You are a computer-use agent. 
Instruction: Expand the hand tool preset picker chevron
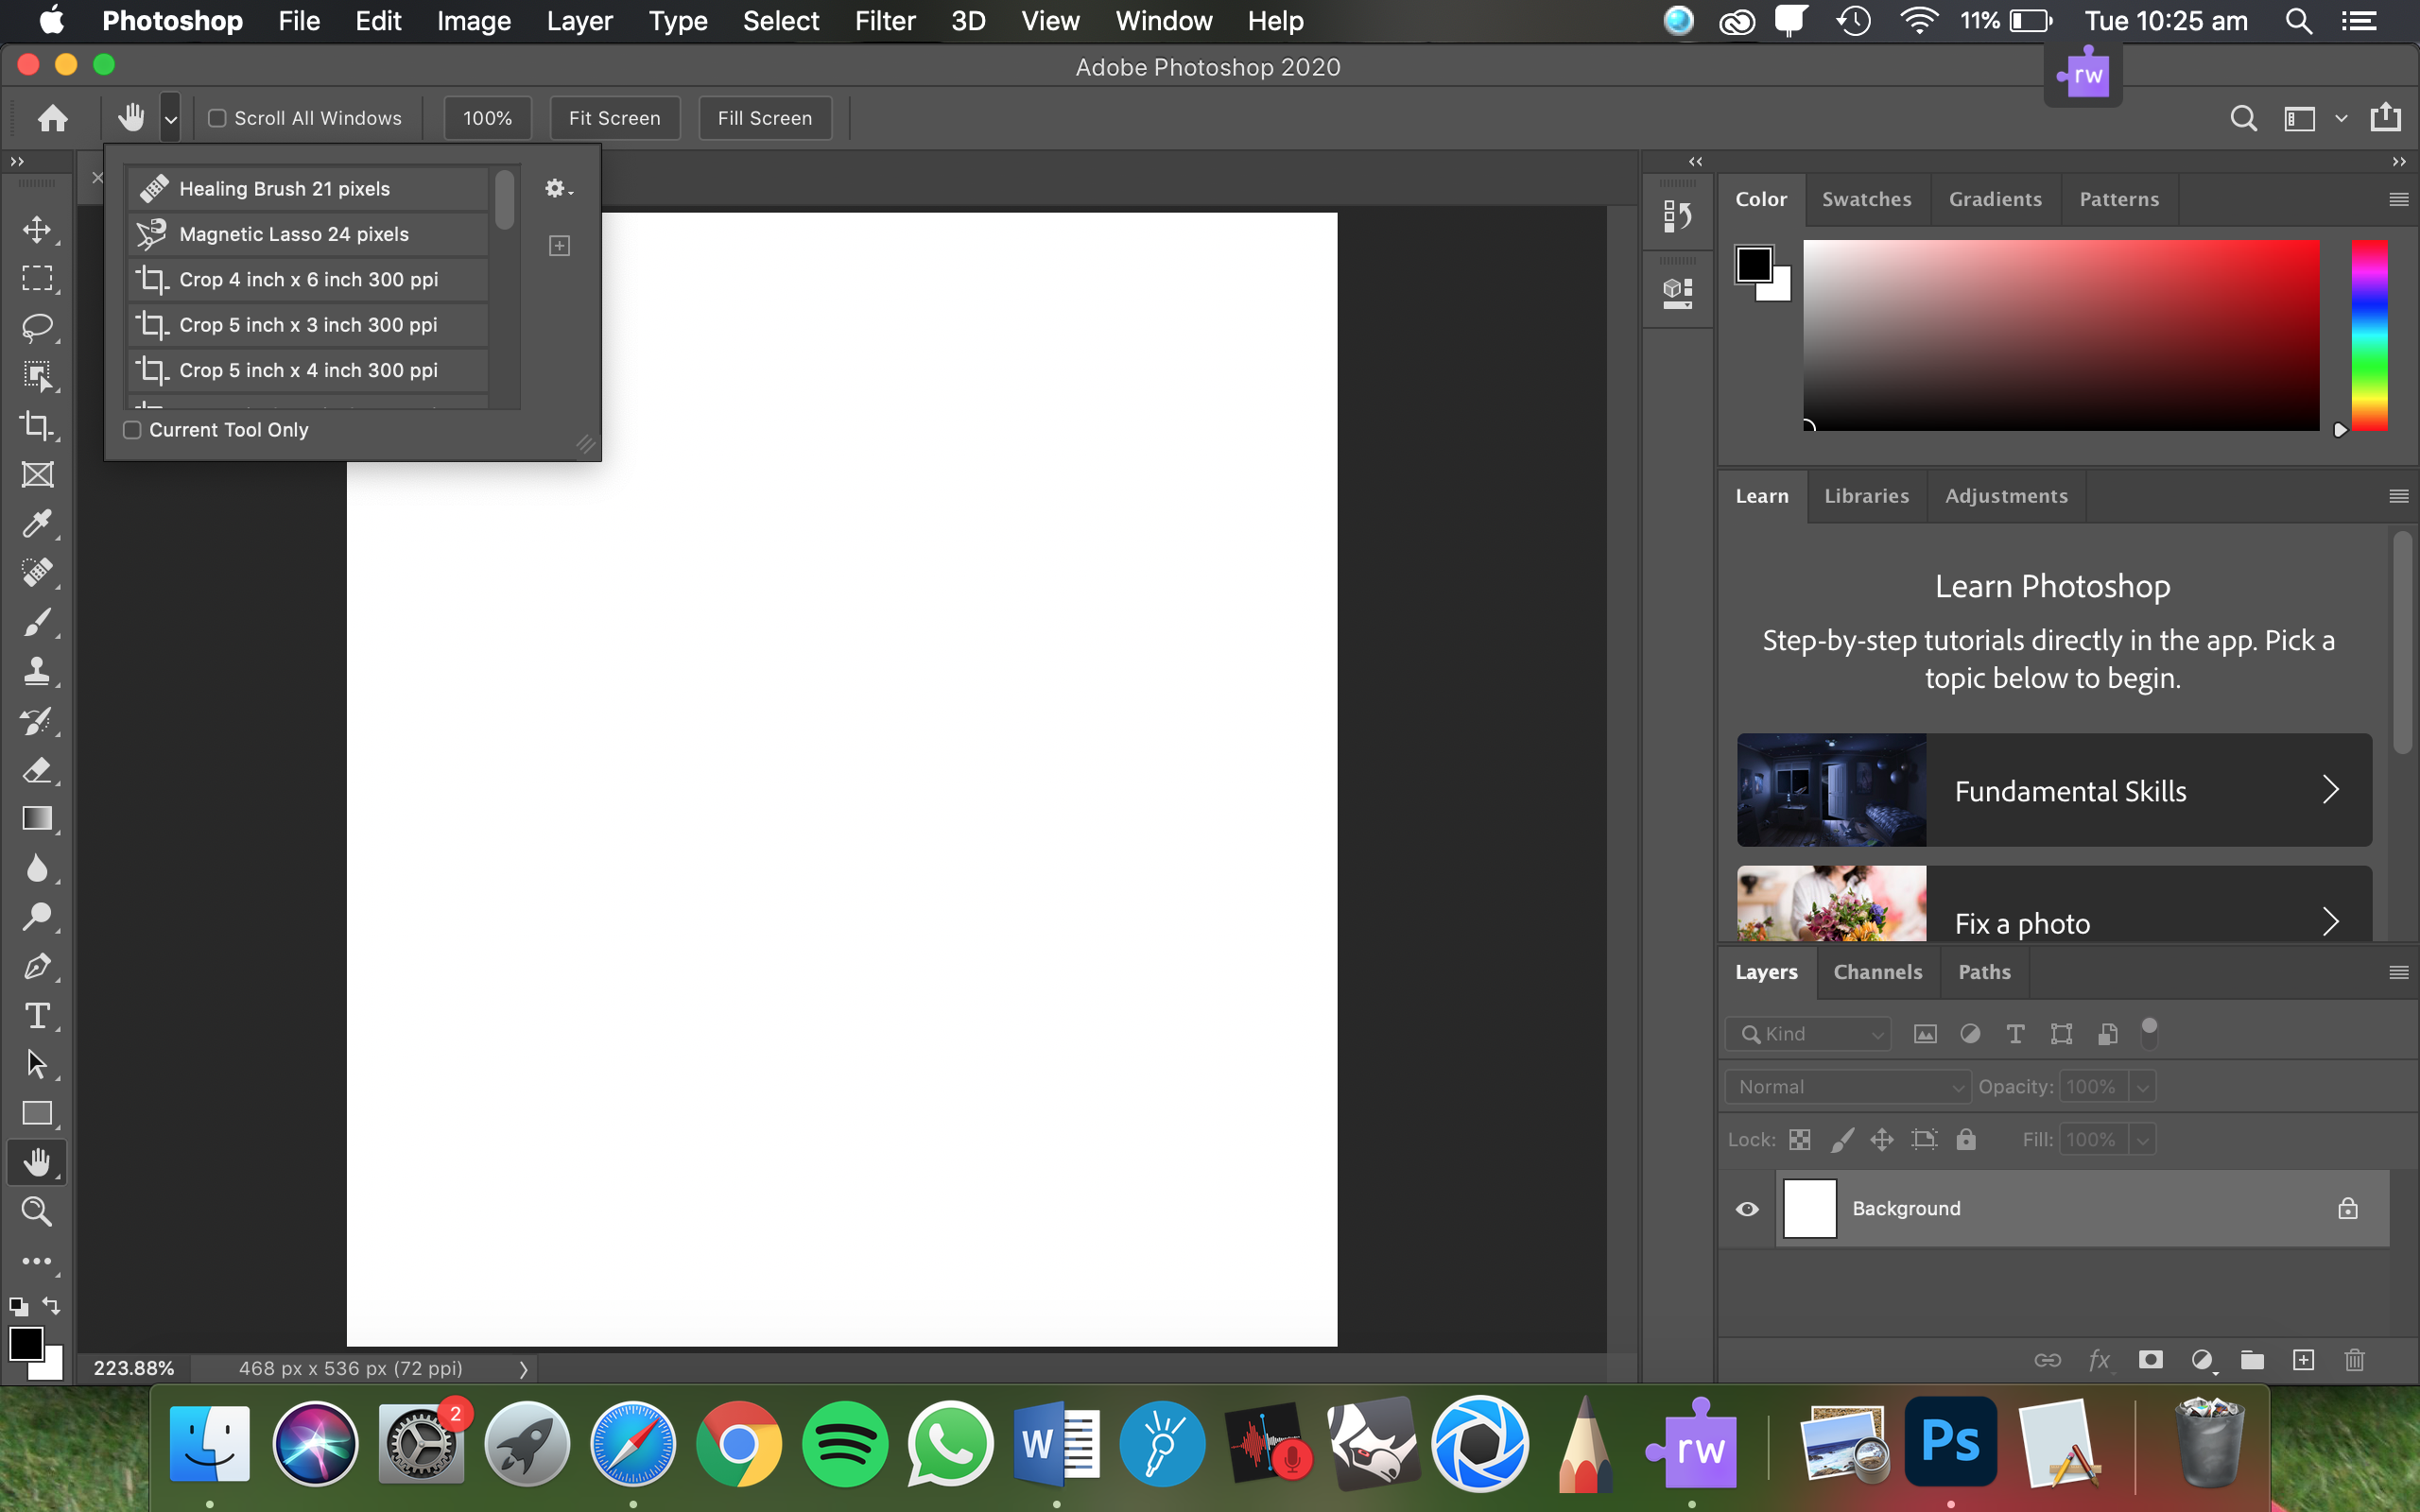pos(170,118)
